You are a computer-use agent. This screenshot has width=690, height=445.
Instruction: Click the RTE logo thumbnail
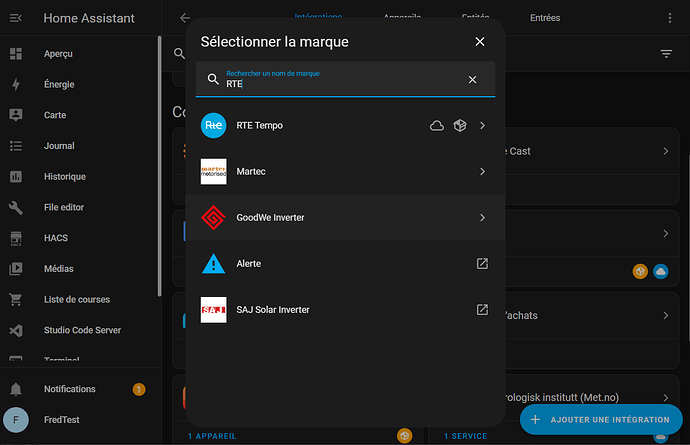point(213,125)
